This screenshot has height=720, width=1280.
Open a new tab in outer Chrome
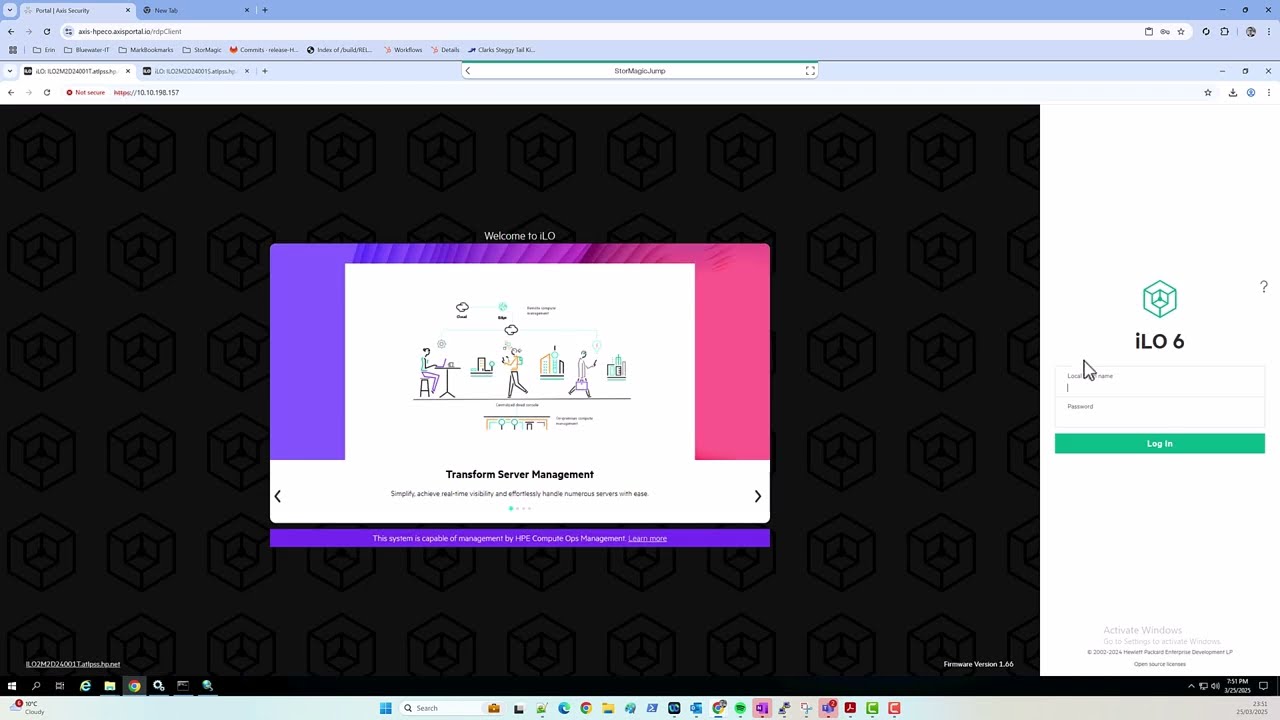click(x=265, y=10)
